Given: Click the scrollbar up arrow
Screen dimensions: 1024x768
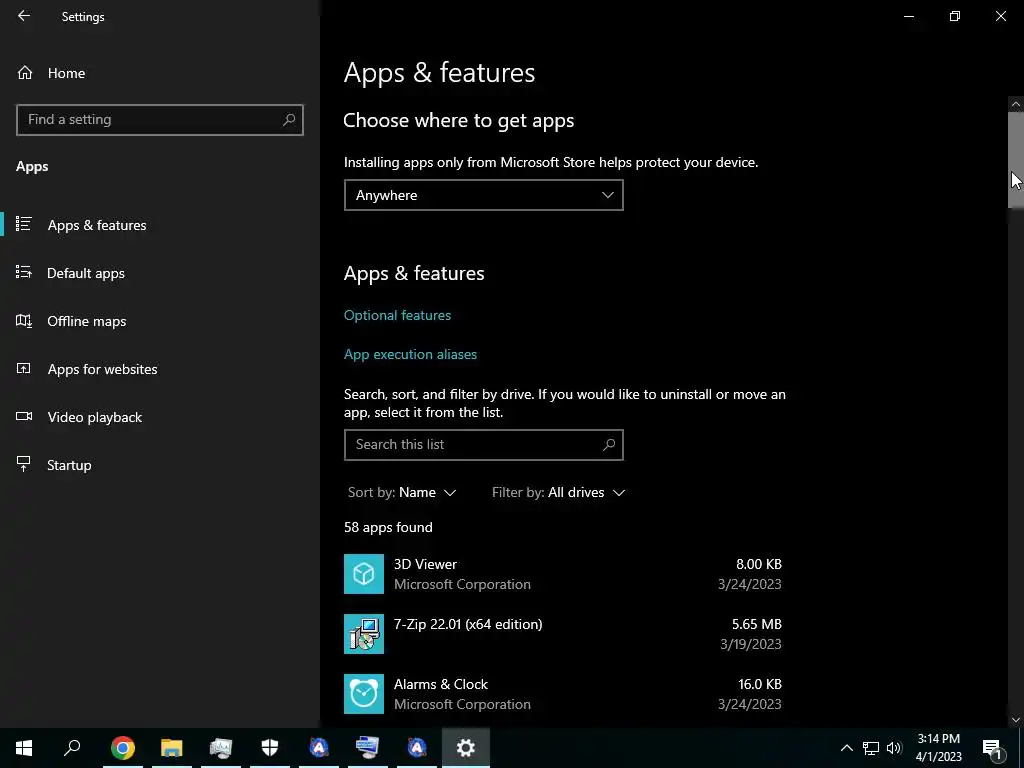Looking at the screenshot, I should [1016, 104].
